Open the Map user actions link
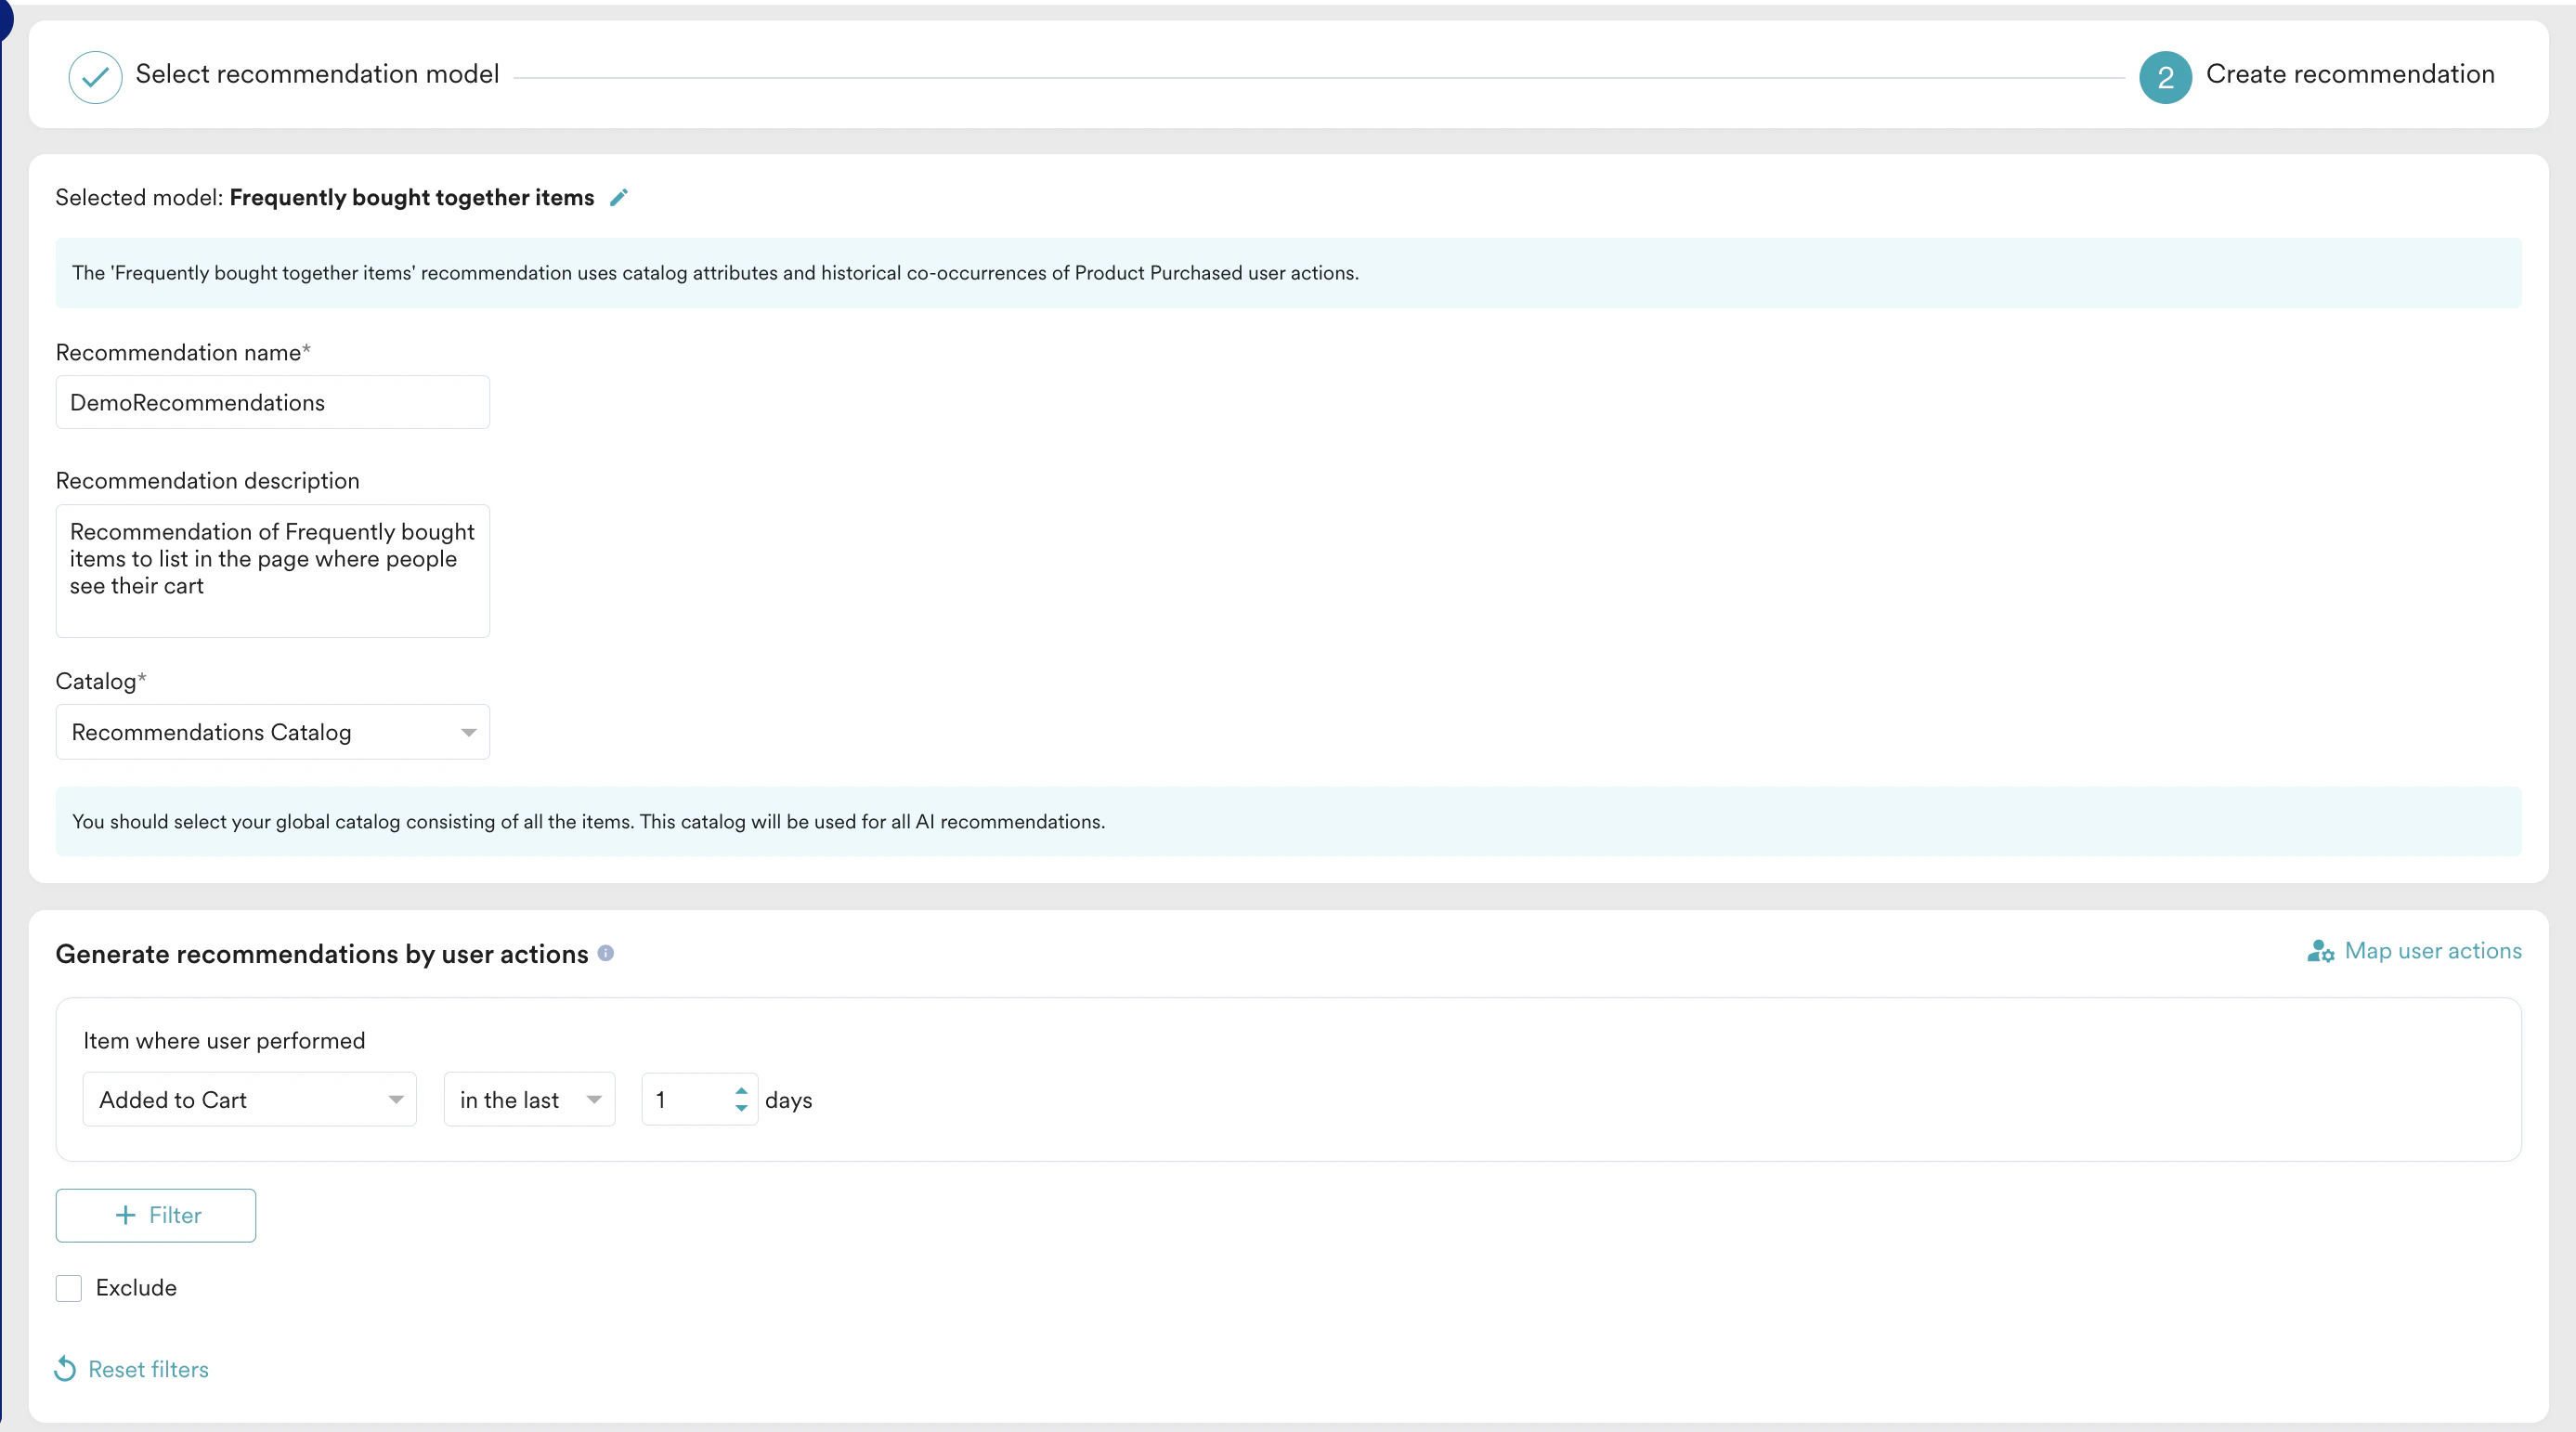 pos(2432,951)
